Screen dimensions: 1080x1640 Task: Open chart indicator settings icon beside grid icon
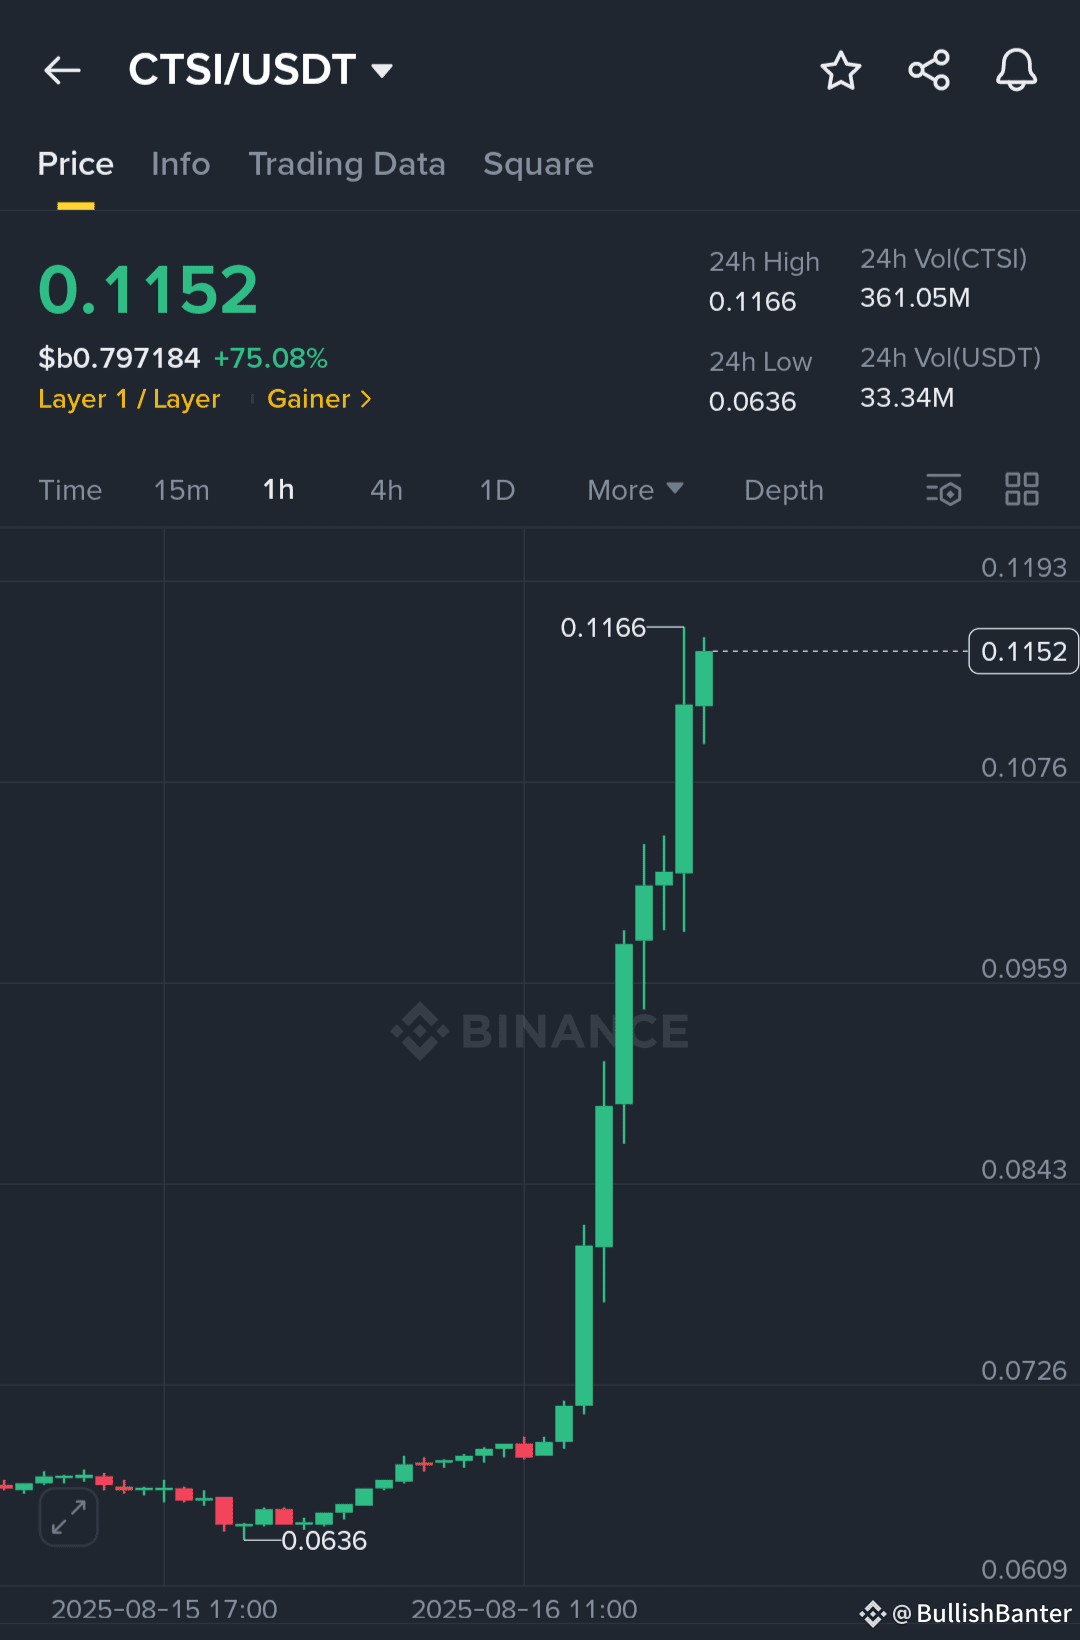click(x=943, y=490)
